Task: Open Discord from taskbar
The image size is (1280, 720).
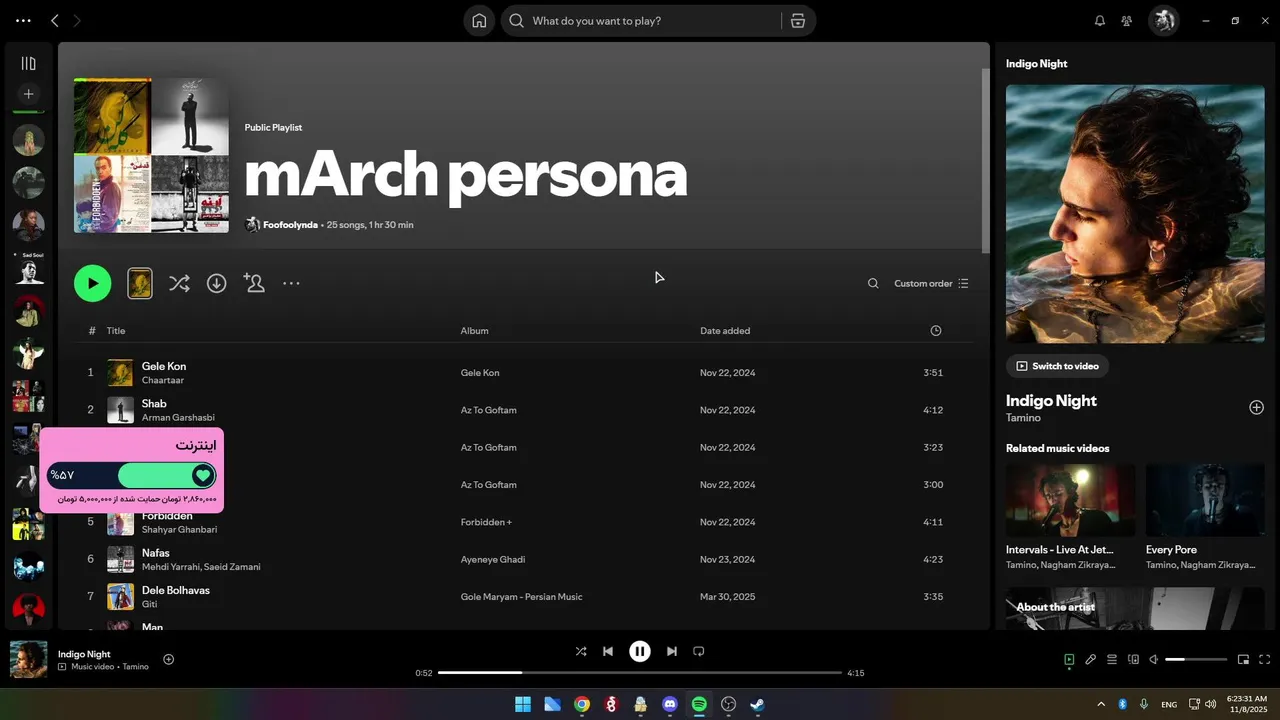Action: coord(670,704)
